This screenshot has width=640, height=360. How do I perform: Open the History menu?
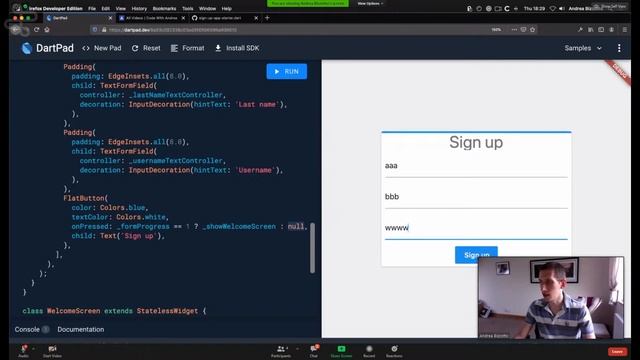139,8
